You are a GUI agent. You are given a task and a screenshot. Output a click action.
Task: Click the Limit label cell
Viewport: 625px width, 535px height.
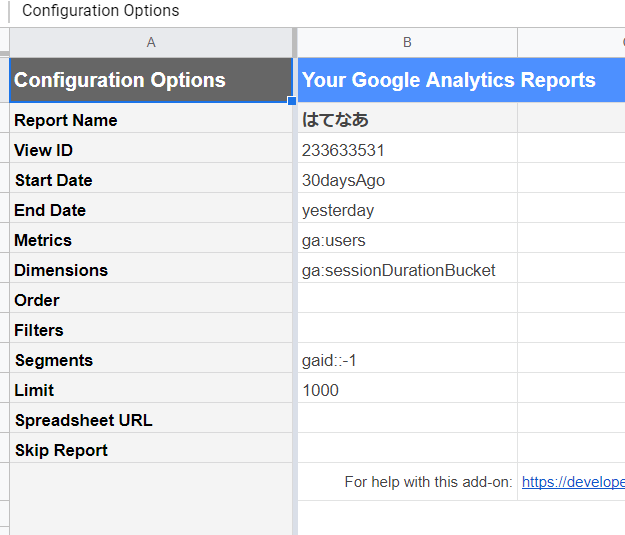[151, 388]
